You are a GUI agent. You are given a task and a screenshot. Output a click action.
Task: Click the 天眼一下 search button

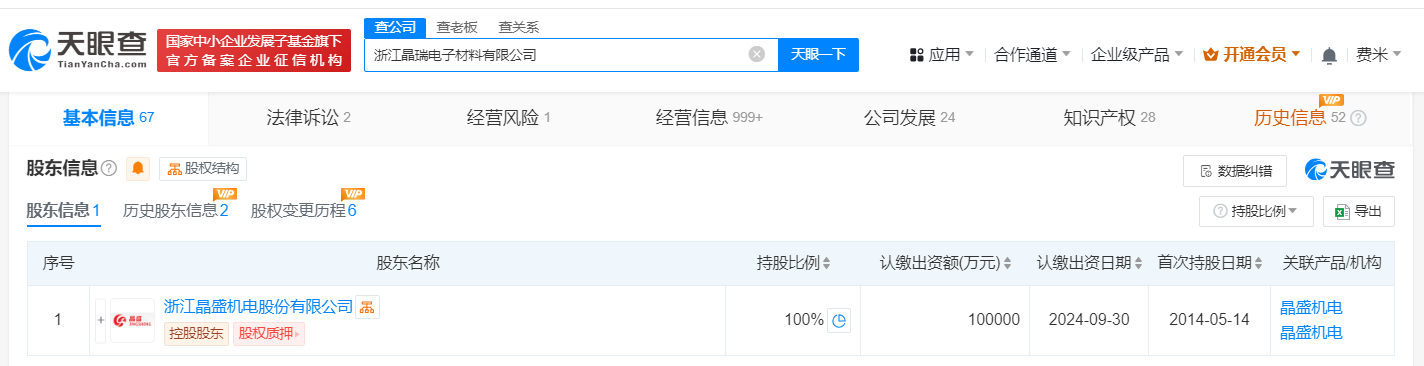(x=818, y=54)
